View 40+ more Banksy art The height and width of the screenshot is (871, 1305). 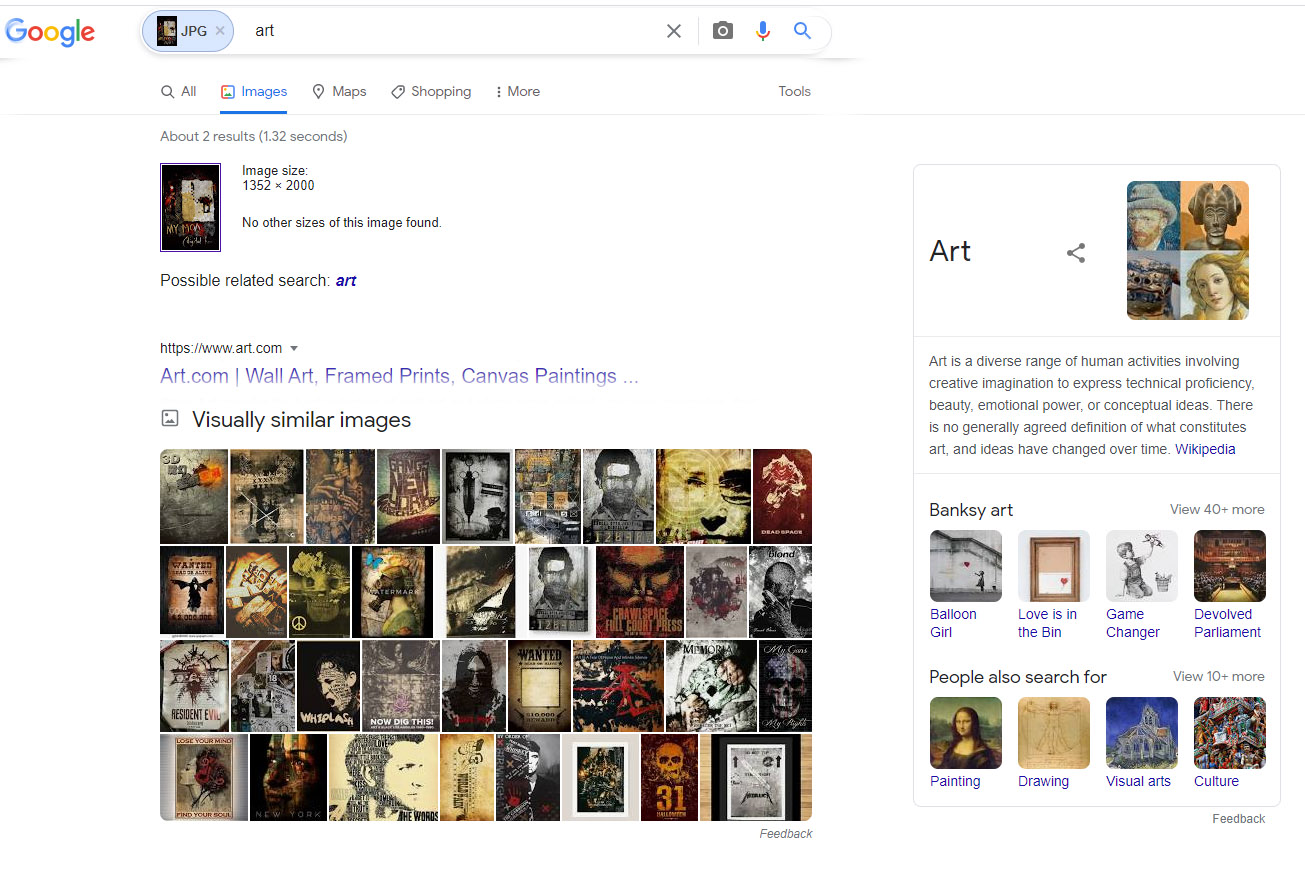pyautogui.click(x=1217, y=509)
